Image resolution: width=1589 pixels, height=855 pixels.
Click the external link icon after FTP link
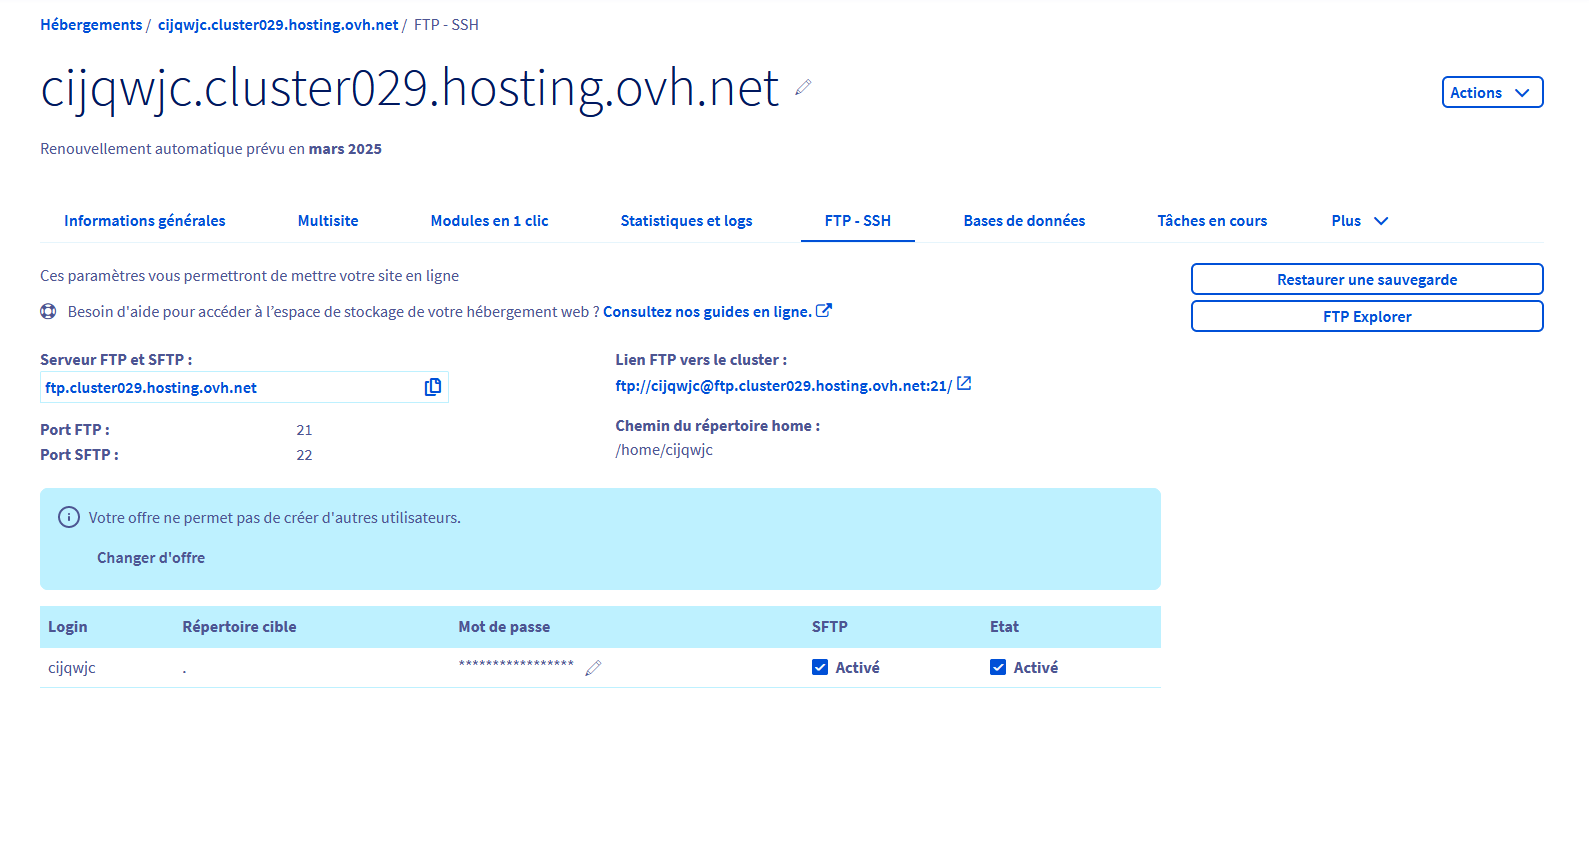tap(964, 384)
